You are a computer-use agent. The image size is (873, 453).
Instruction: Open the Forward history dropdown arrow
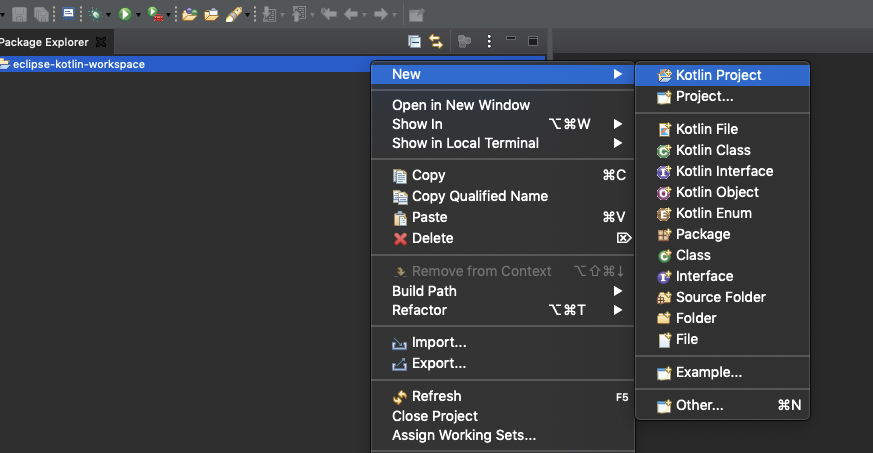point(394,15)
